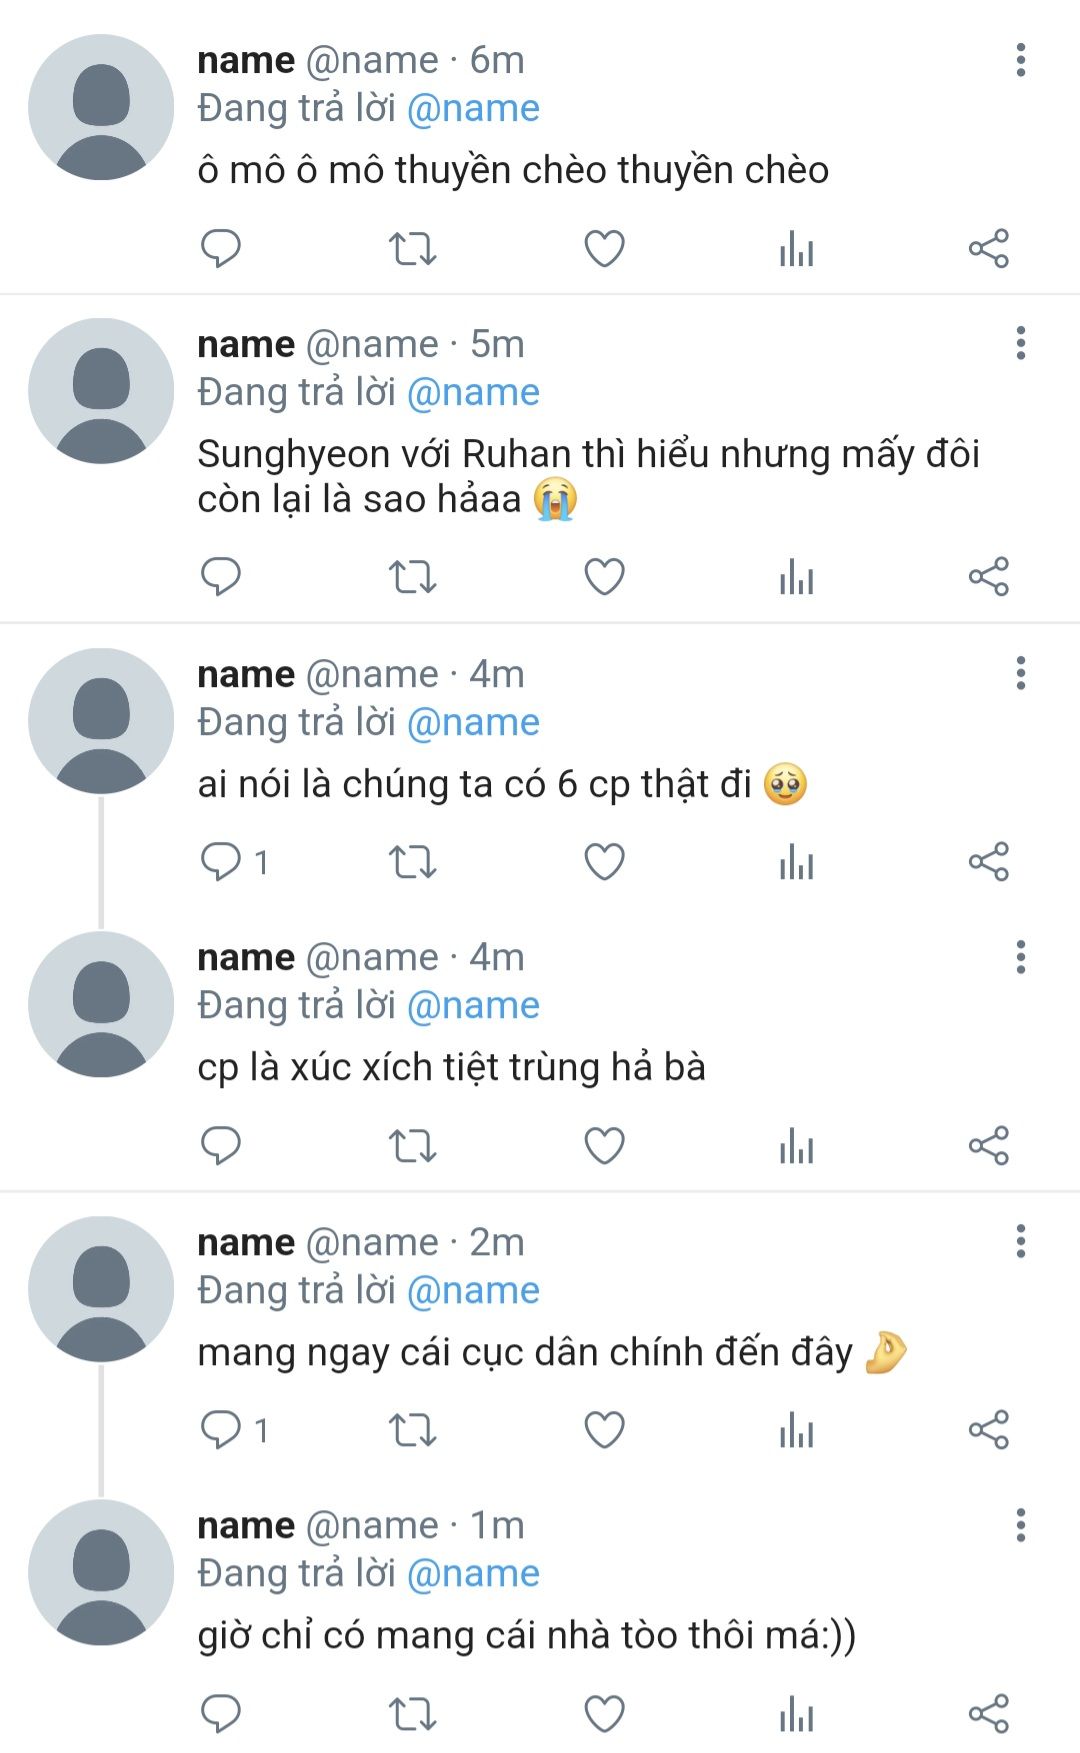This screenshot has width=1080, height=1753.
Task: Open more options on "cục dân chính" tweet
Action: tap(1020, 1242)
